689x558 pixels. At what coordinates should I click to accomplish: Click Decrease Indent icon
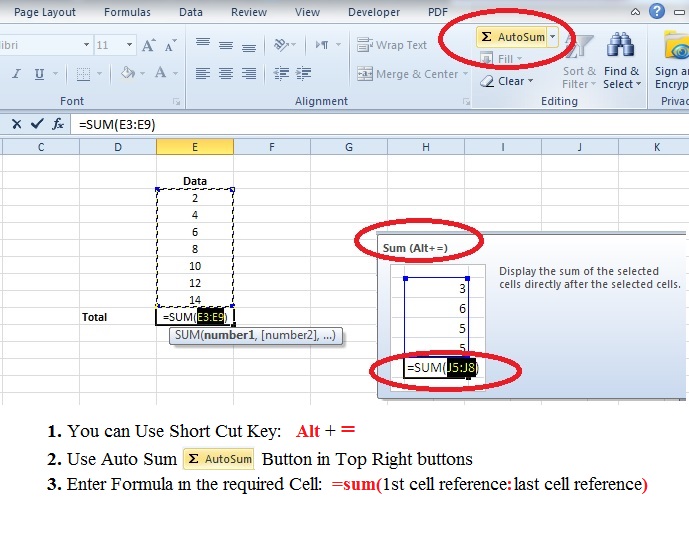281,73
